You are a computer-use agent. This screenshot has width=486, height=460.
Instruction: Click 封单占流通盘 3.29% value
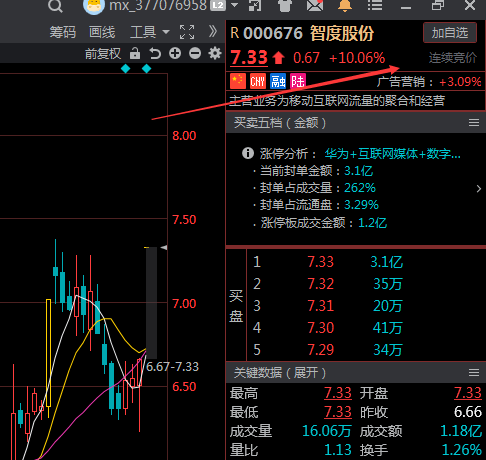(361, 205)
